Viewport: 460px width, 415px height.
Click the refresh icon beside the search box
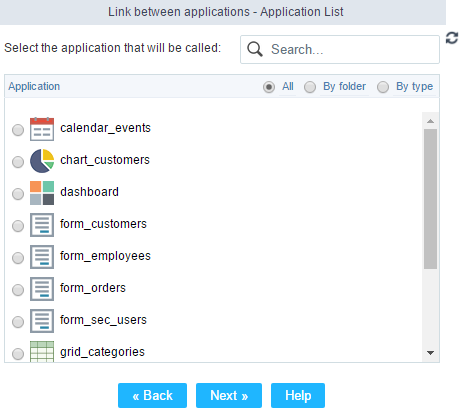click(x=452, y=38)
